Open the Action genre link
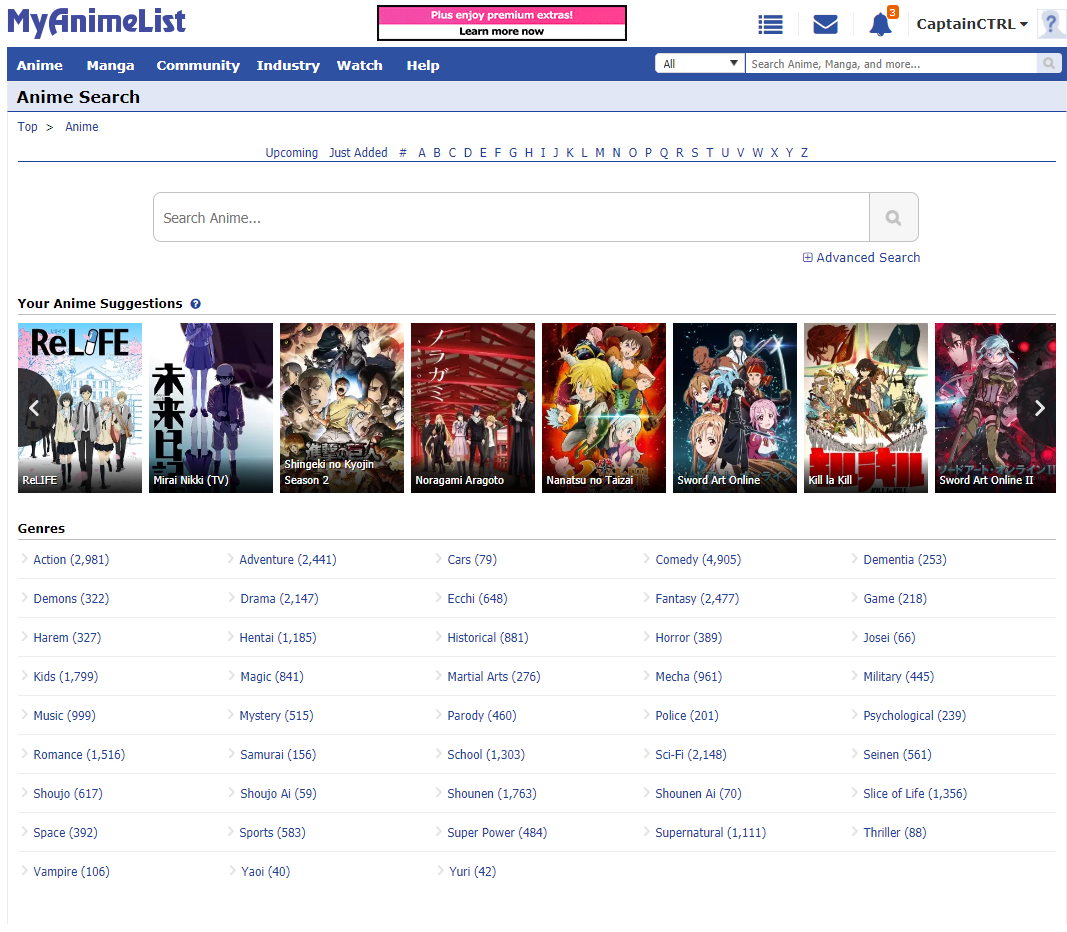The height and width of the screenshot is (932, 1067). click(x=70, y=560)
